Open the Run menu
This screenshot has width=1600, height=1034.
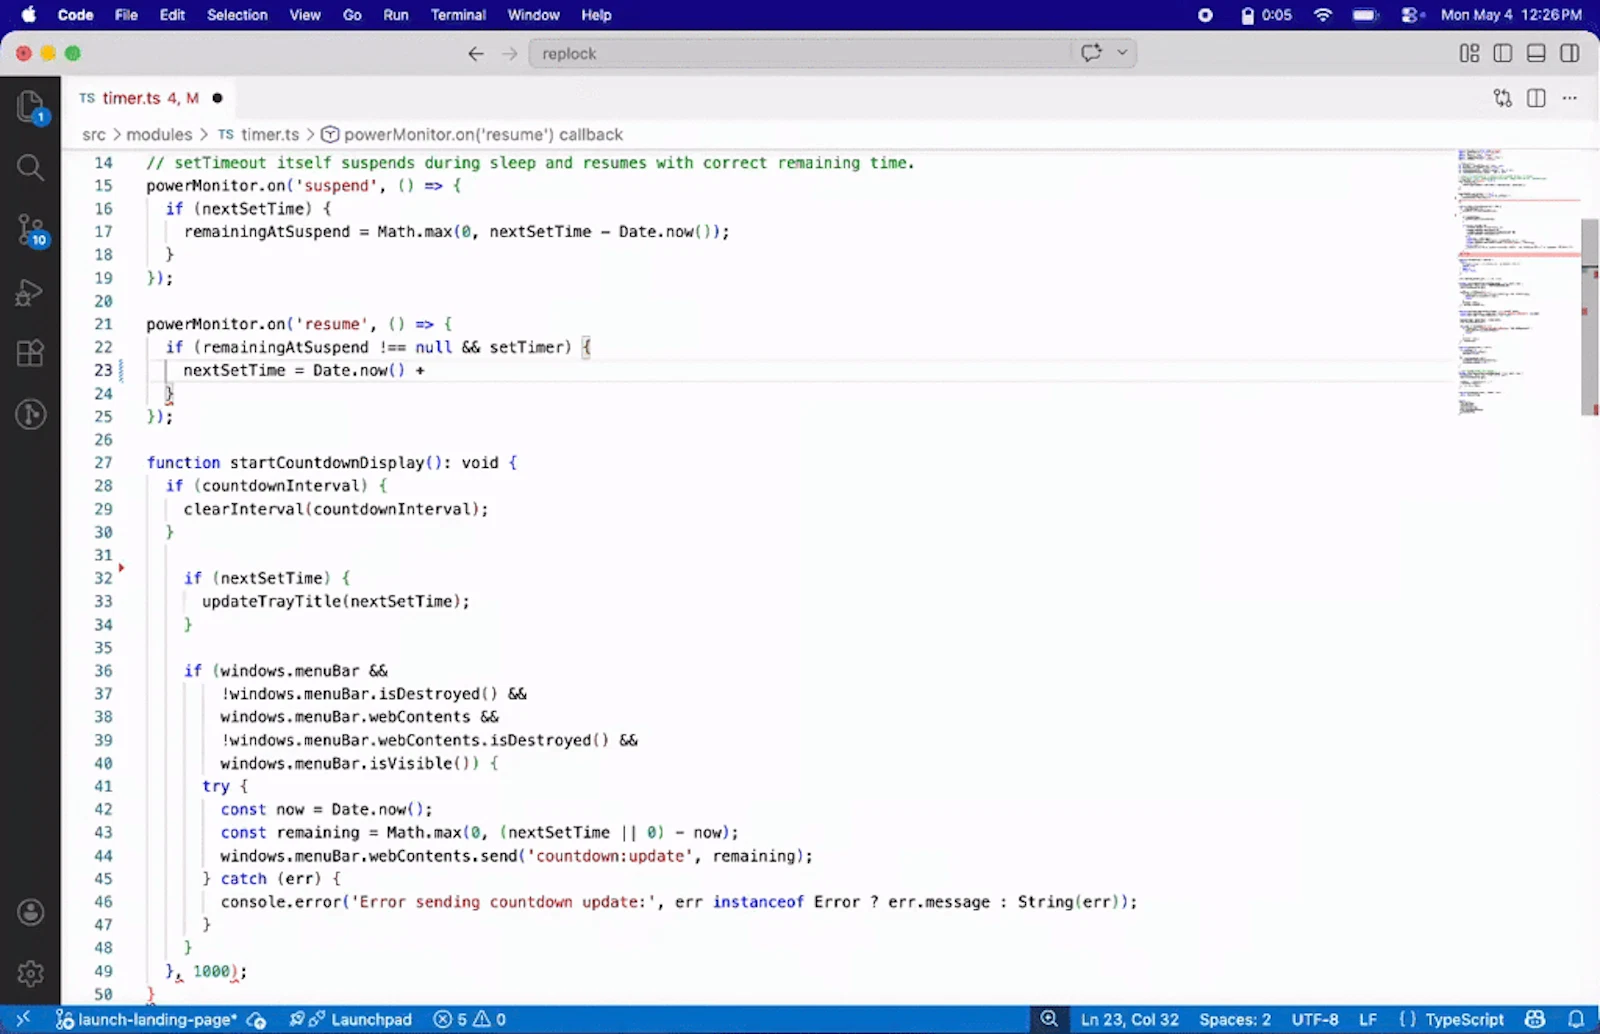point(396,15)
